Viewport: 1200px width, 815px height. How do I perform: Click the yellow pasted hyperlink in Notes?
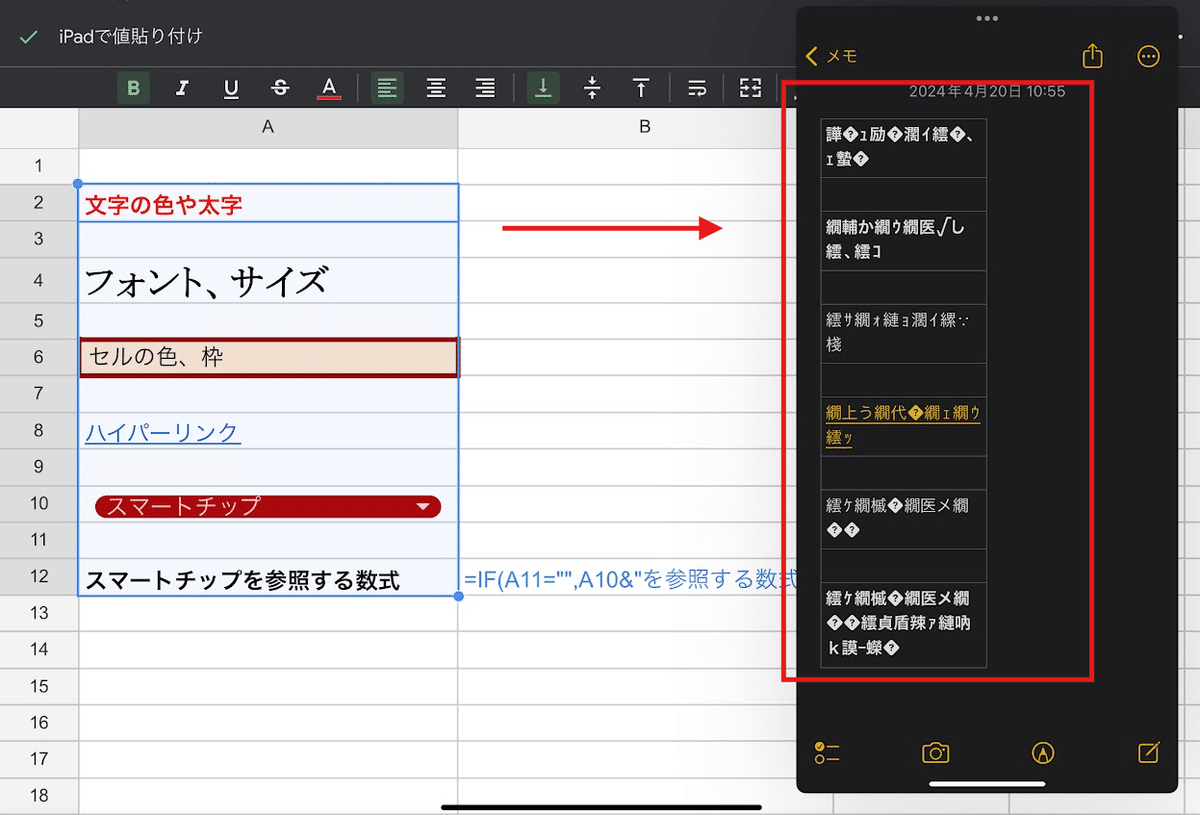tap(903, 425)
